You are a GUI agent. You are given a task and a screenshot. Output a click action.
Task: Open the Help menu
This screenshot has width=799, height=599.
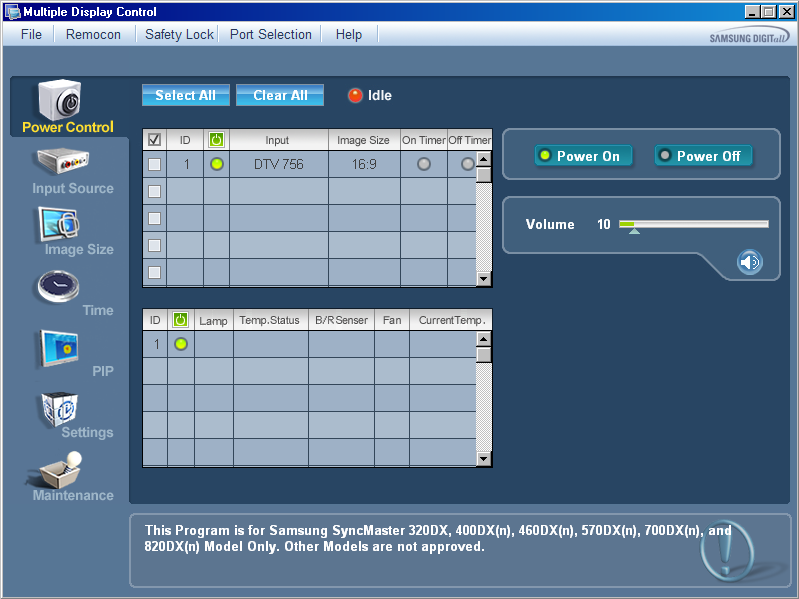point(349,35)
